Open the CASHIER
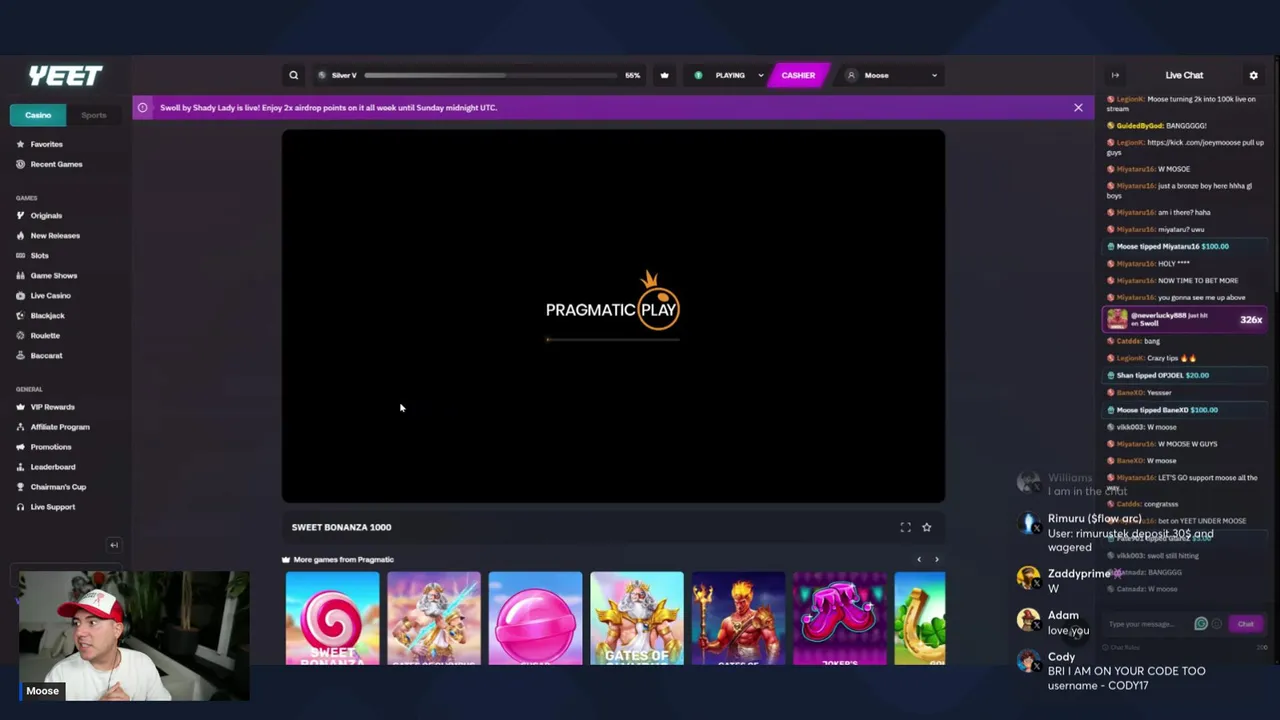The height and width of the screenshot is (720, 1280). pyautogui.click(x=798, y=75)
